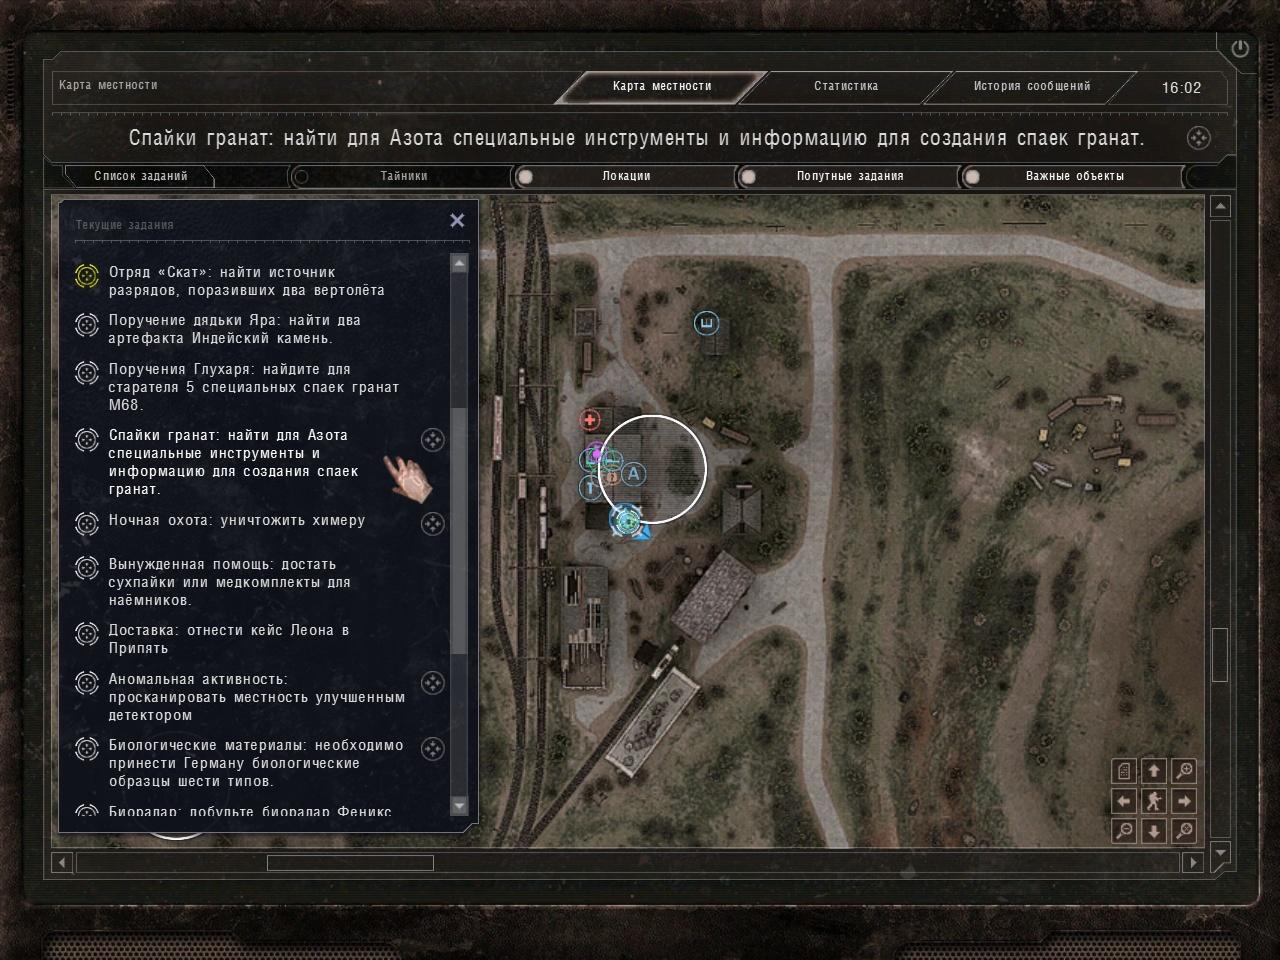The width and height of the screenshot is (1280, 960).
Task: Select quest Поручение дядьки Яра text
Action: pos(235,329)
